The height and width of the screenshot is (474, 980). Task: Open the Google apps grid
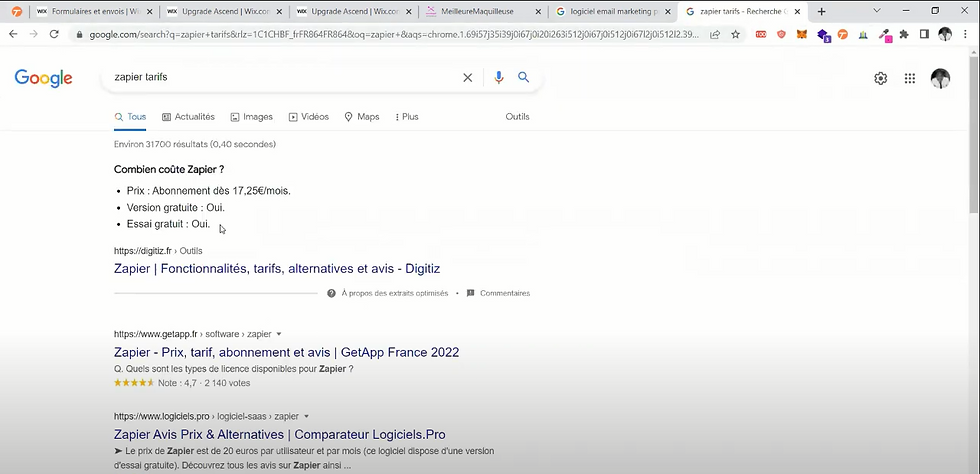(x=910, y=78)
